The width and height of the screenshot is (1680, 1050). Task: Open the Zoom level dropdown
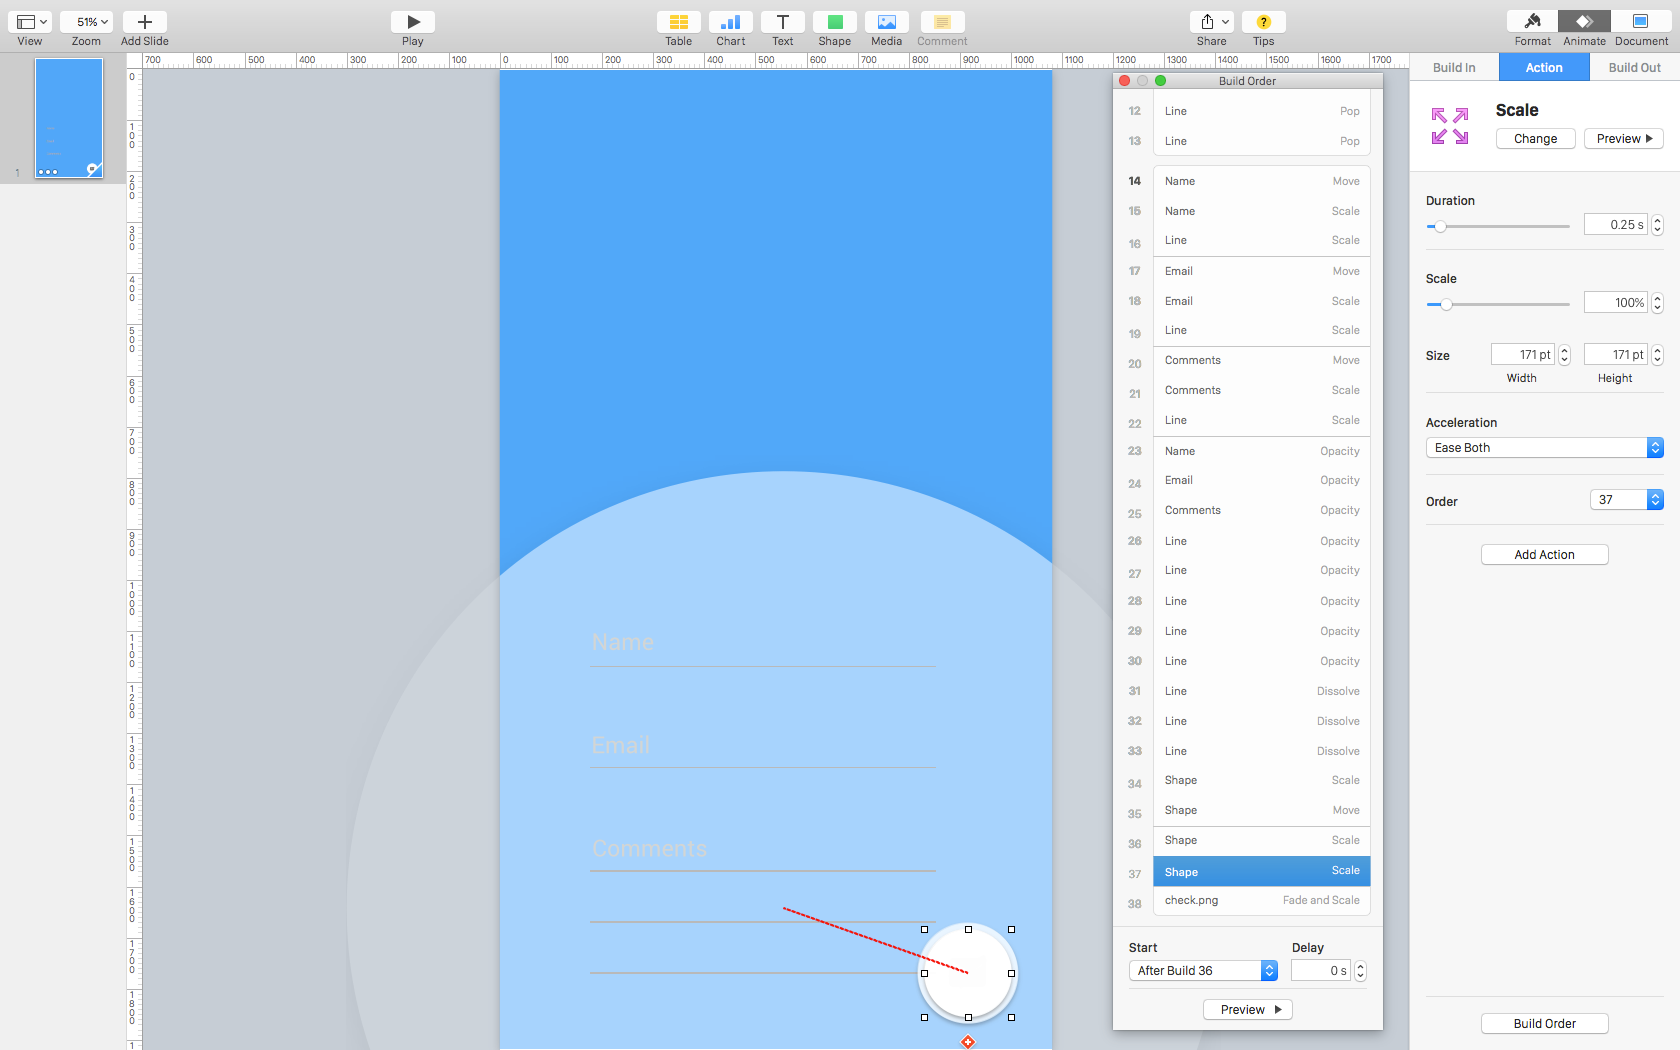86,22
